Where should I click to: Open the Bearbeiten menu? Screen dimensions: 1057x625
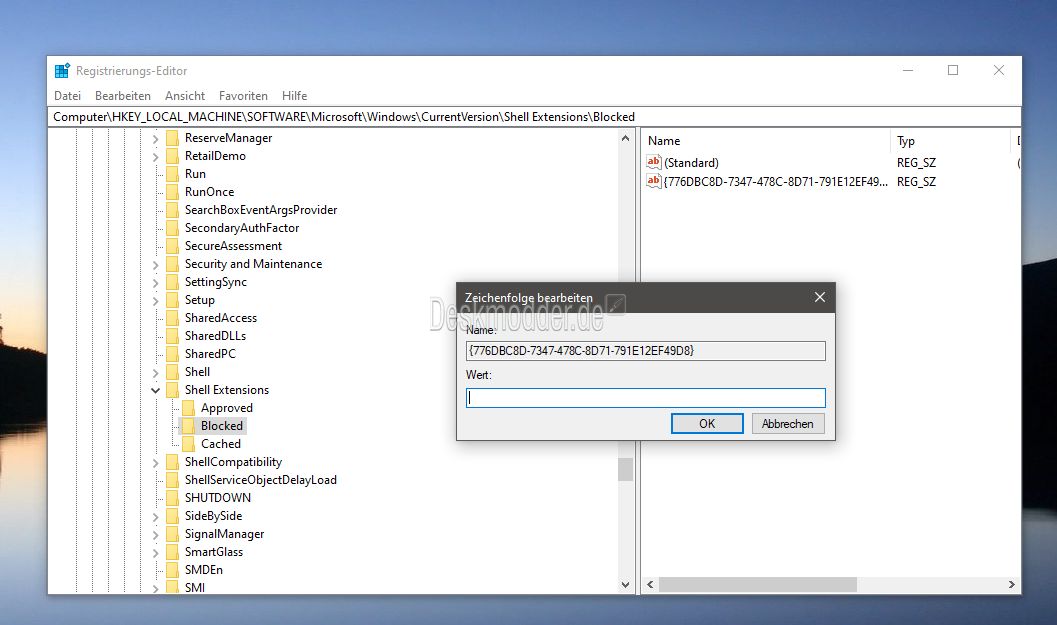tap(123, 96)
